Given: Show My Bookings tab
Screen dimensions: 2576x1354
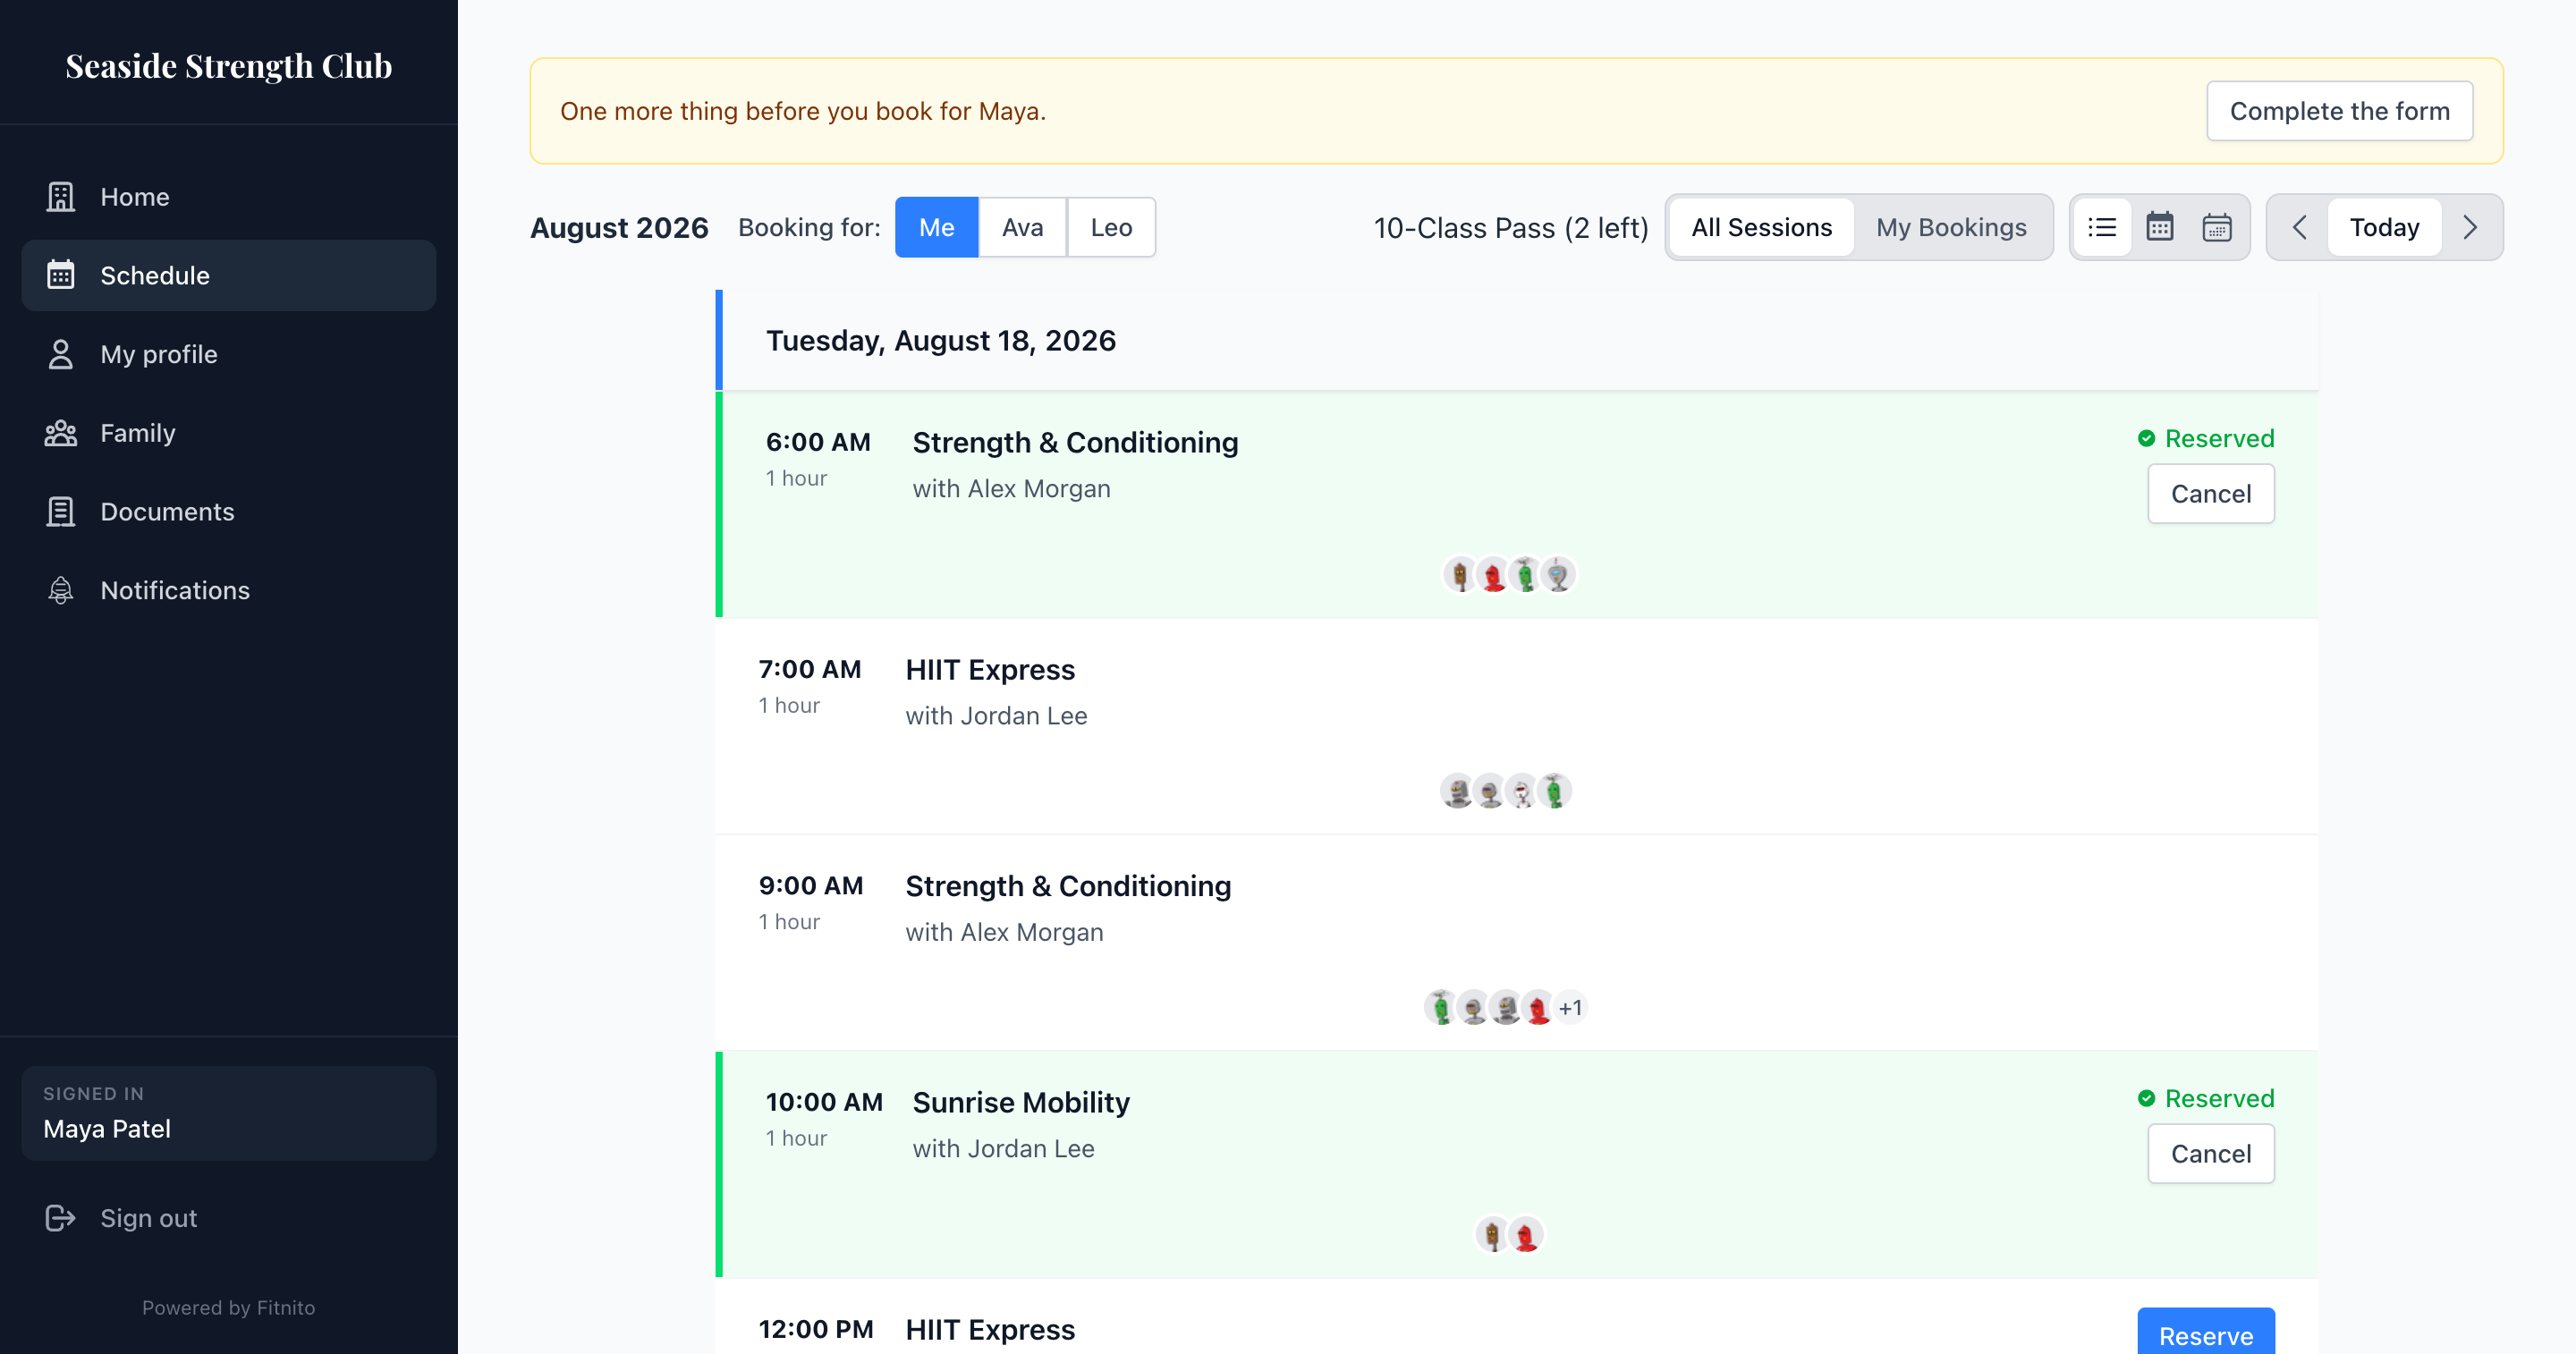Looking at the screenshot, I should pyautogui.click(x=1951, y=227).
